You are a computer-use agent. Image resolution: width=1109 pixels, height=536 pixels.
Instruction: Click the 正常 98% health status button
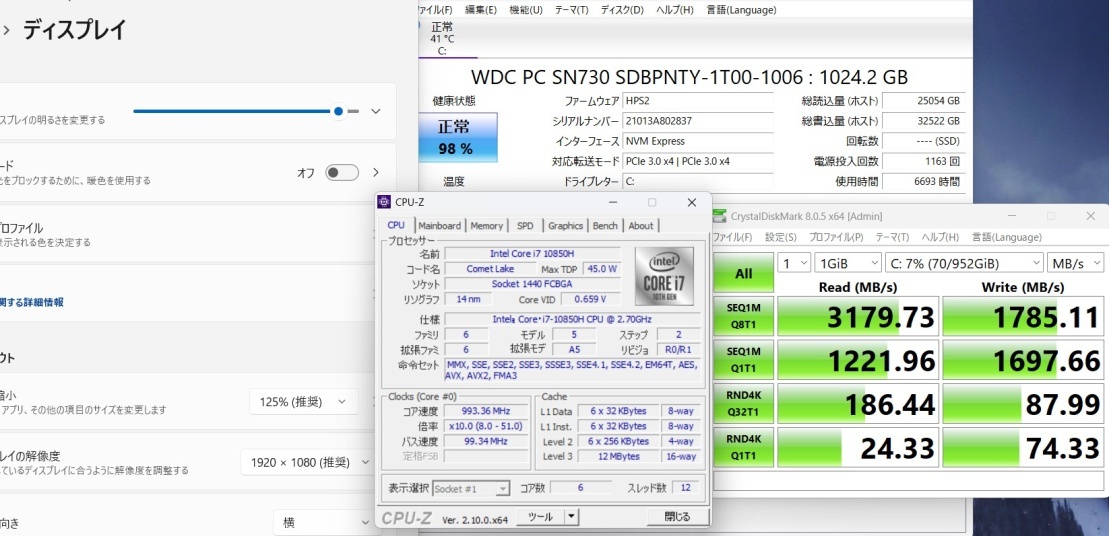458,137
